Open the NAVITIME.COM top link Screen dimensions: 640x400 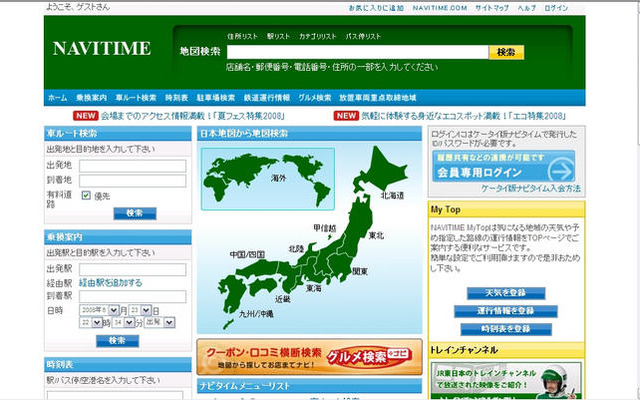tap(440, 8)
